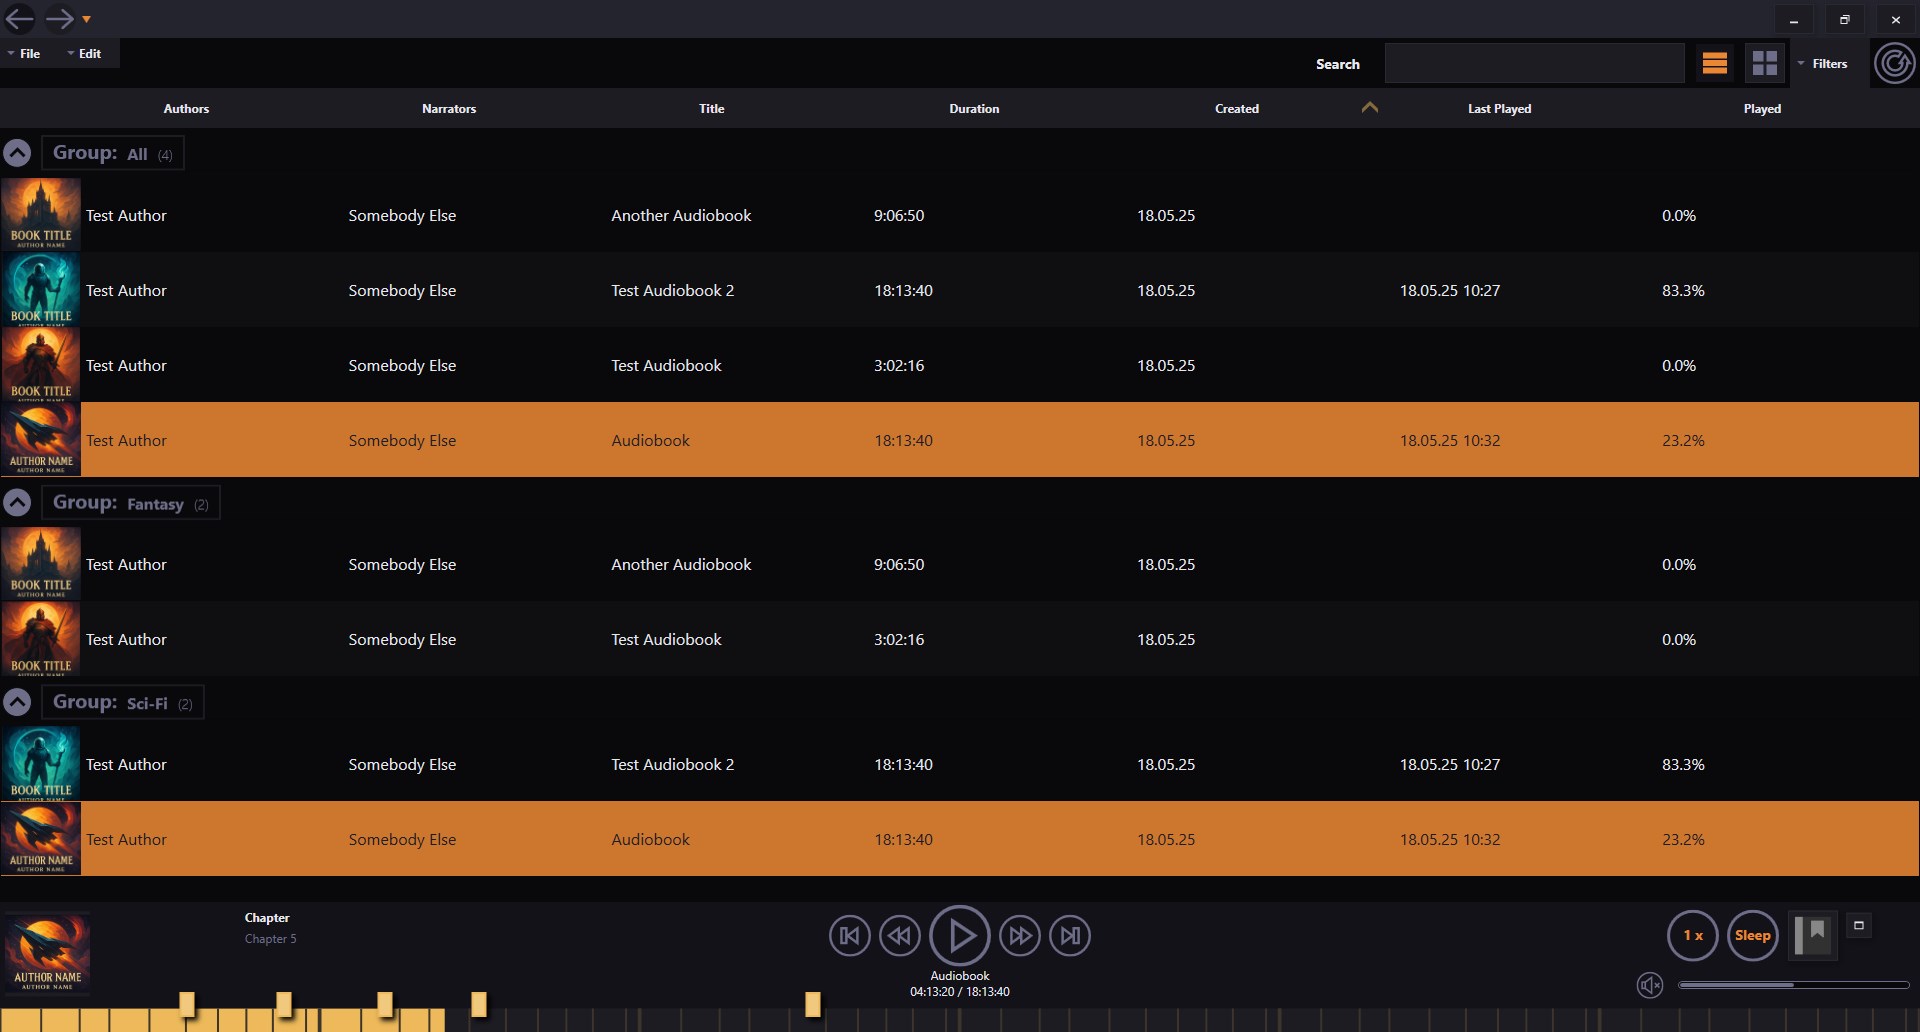Screen dimensions: 1920x1032
Task: Open the Filters dropdown
Action: tap(1827, 62)
